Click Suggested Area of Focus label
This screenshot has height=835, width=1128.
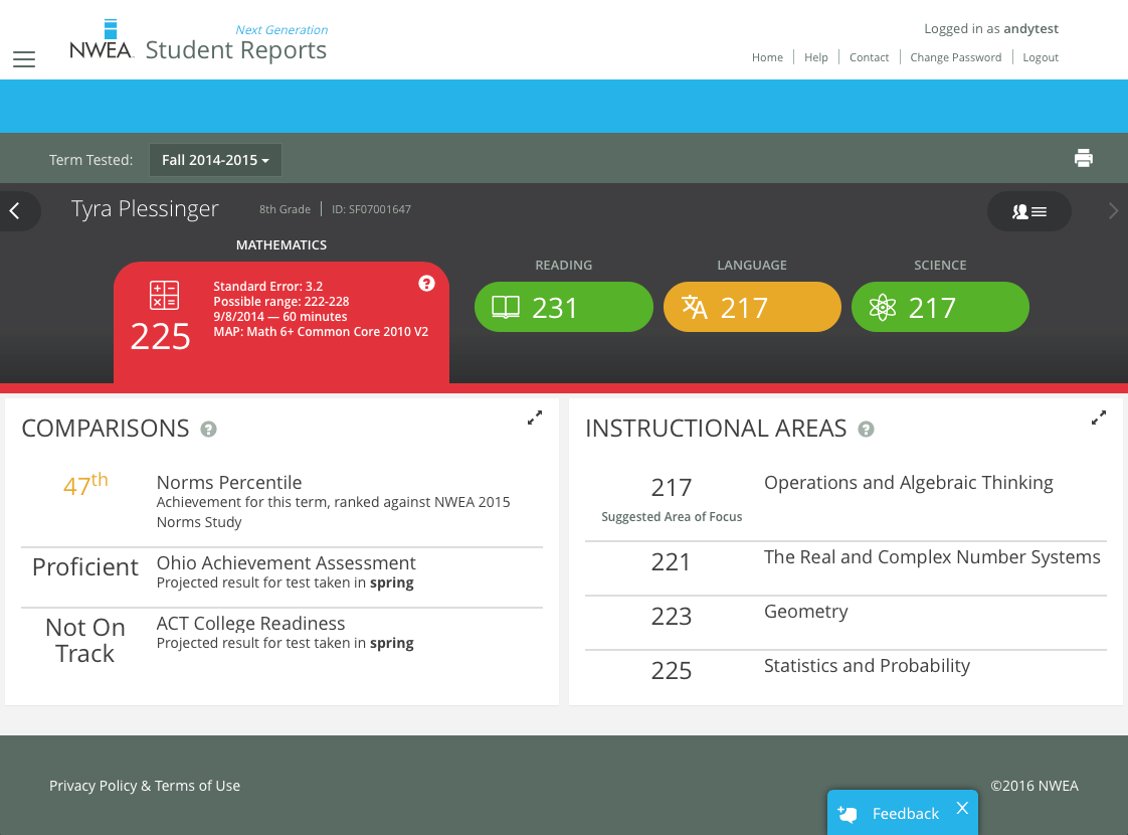(671, 516)
